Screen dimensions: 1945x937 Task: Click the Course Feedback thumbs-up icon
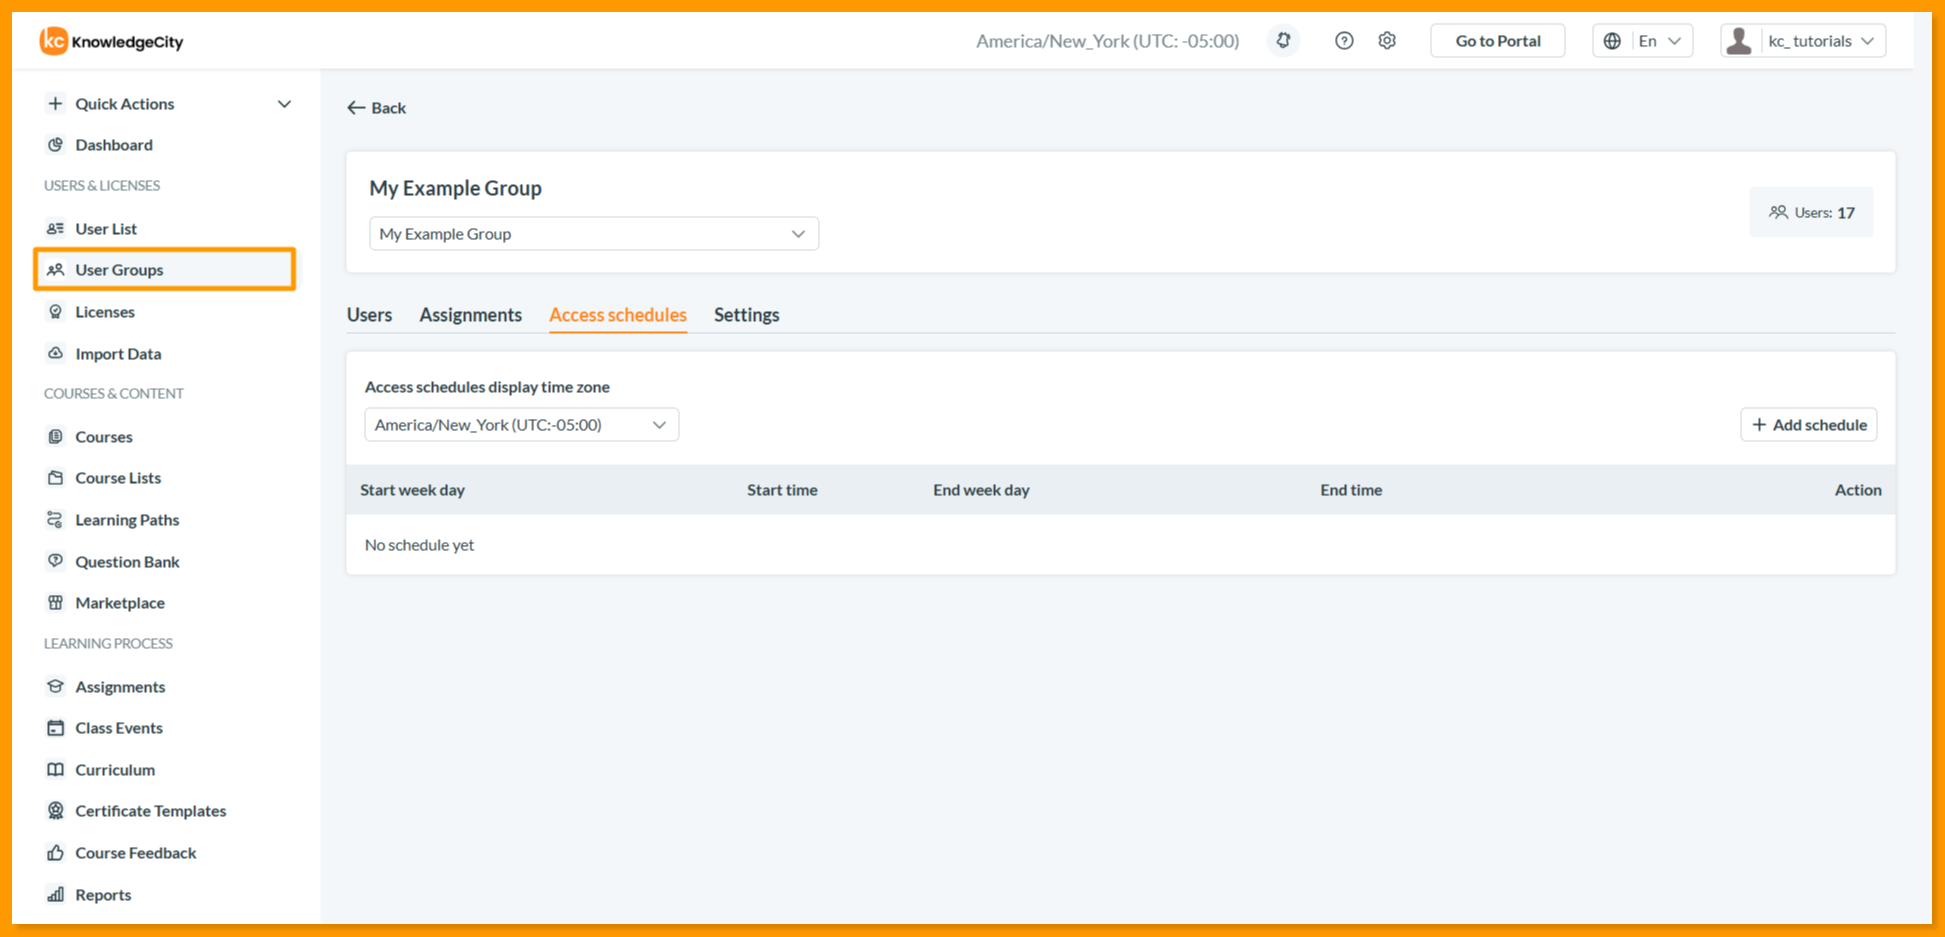pos(55,852)
